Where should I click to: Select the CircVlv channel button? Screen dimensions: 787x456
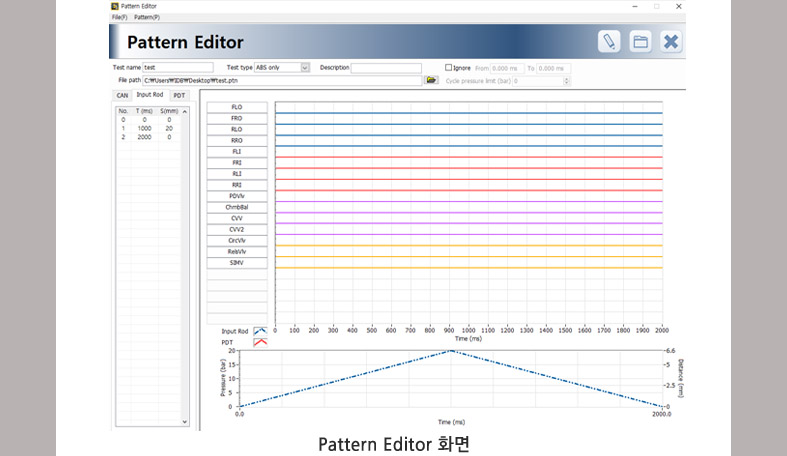click(237, 240)
